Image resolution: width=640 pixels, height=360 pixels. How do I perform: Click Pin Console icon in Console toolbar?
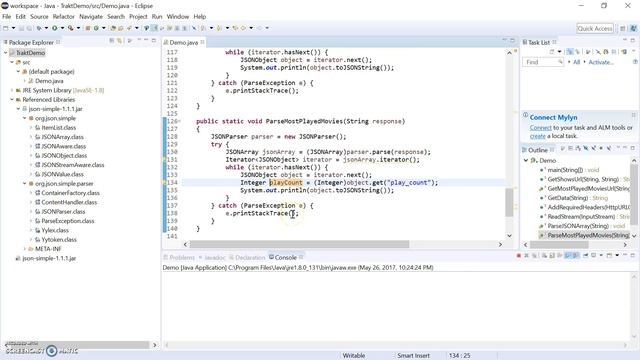point(586,255)
